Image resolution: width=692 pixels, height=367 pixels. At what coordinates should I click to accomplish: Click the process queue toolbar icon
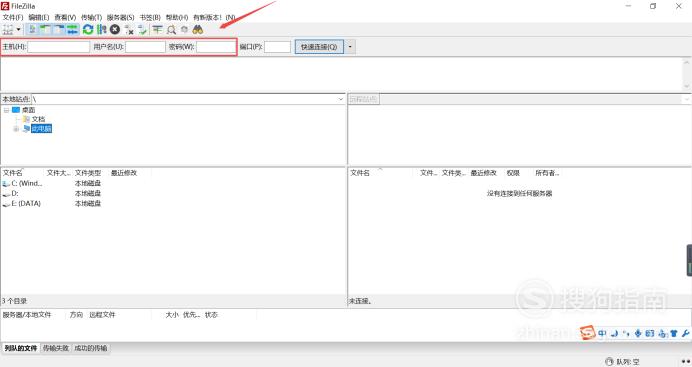pyautogui.click(x=102, y=30)
